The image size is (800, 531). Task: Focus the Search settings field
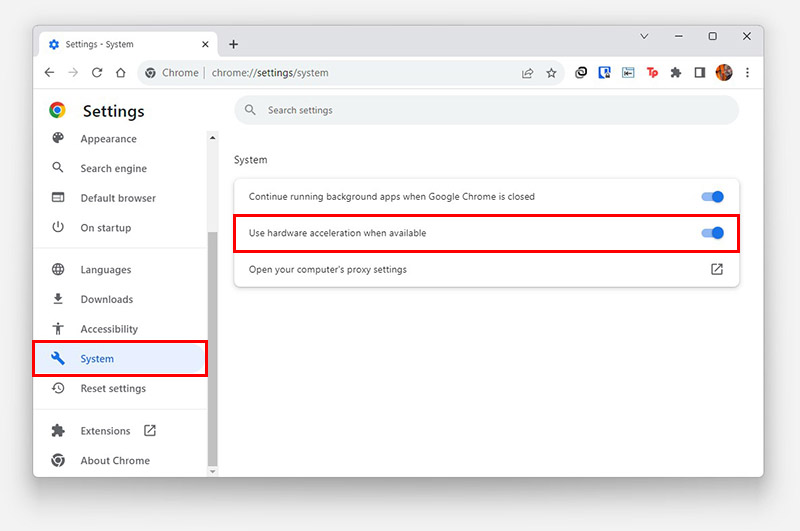[486, 110]
